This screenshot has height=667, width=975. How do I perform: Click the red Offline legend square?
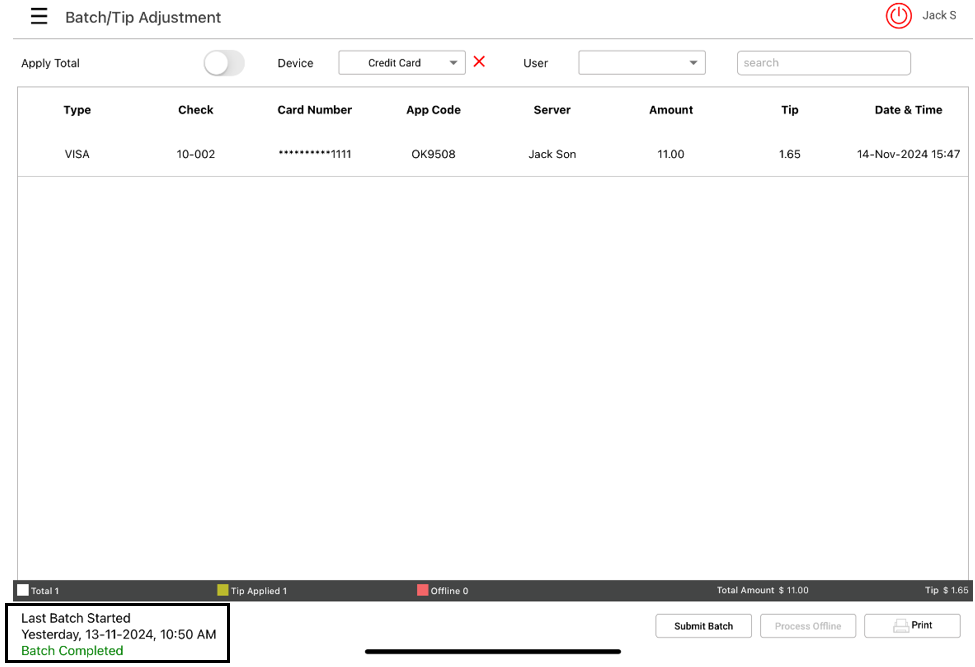[x=423, y=591]
